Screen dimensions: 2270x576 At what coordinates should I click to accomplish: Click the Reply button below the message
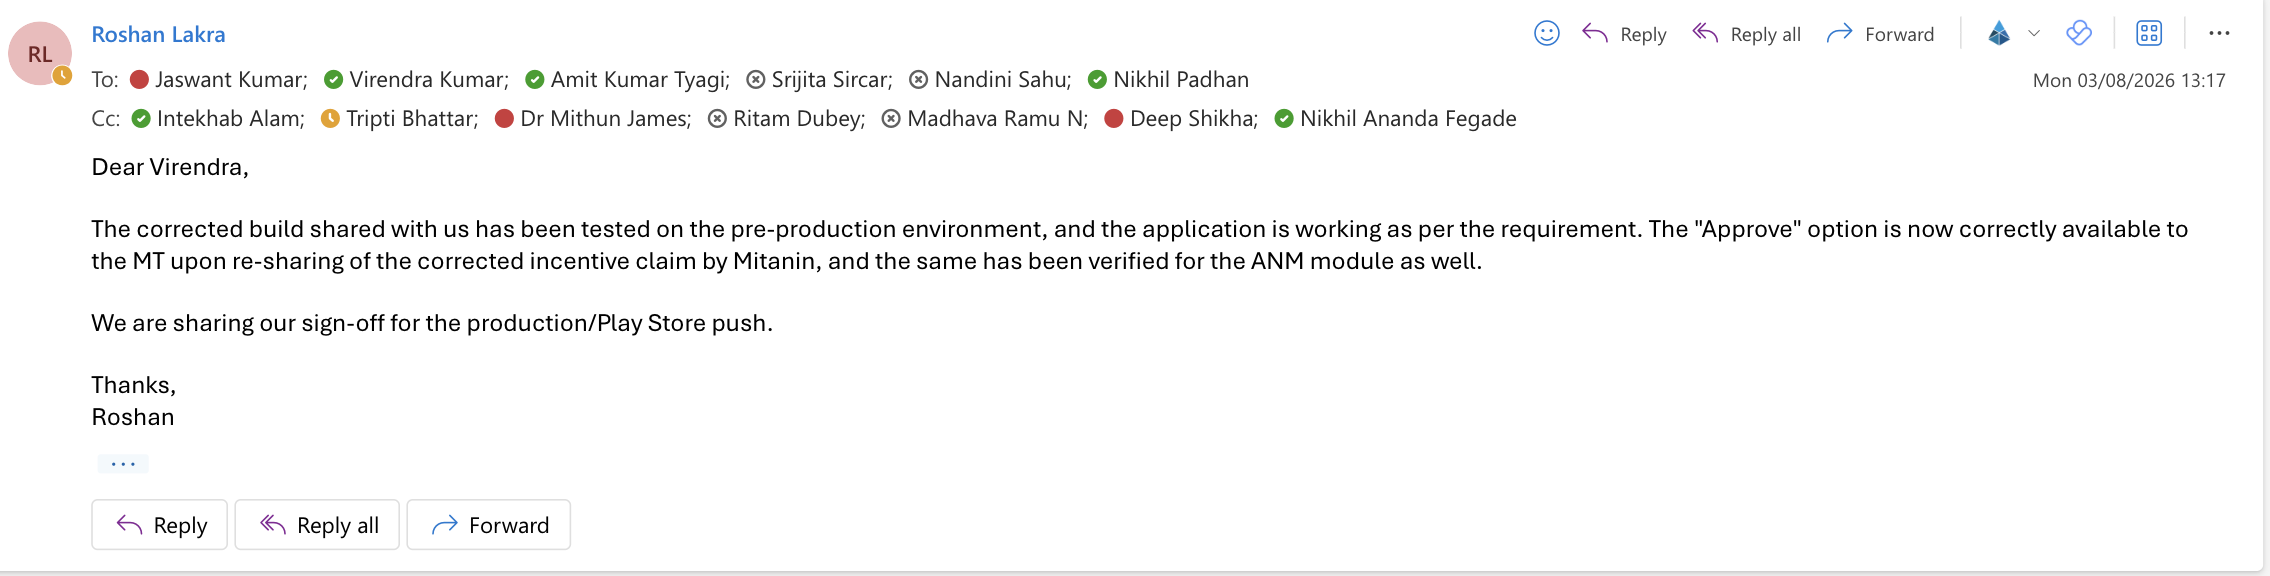[160, 525]
